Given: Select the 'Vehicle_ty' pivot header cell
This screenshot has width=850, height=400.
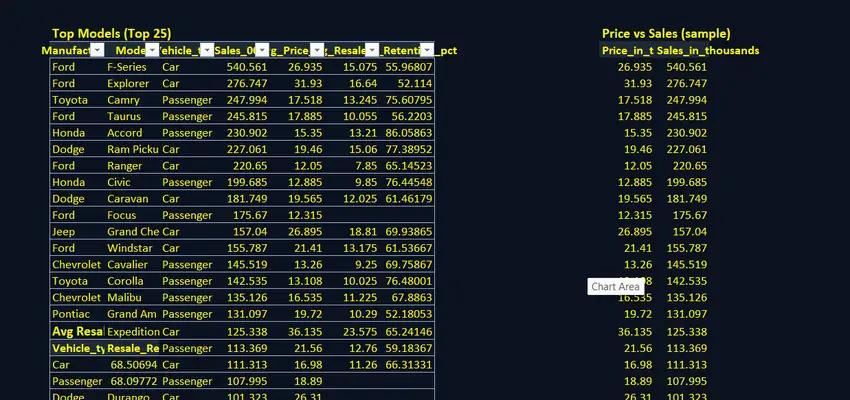Looking at the screenshot, I should [78, 348].
